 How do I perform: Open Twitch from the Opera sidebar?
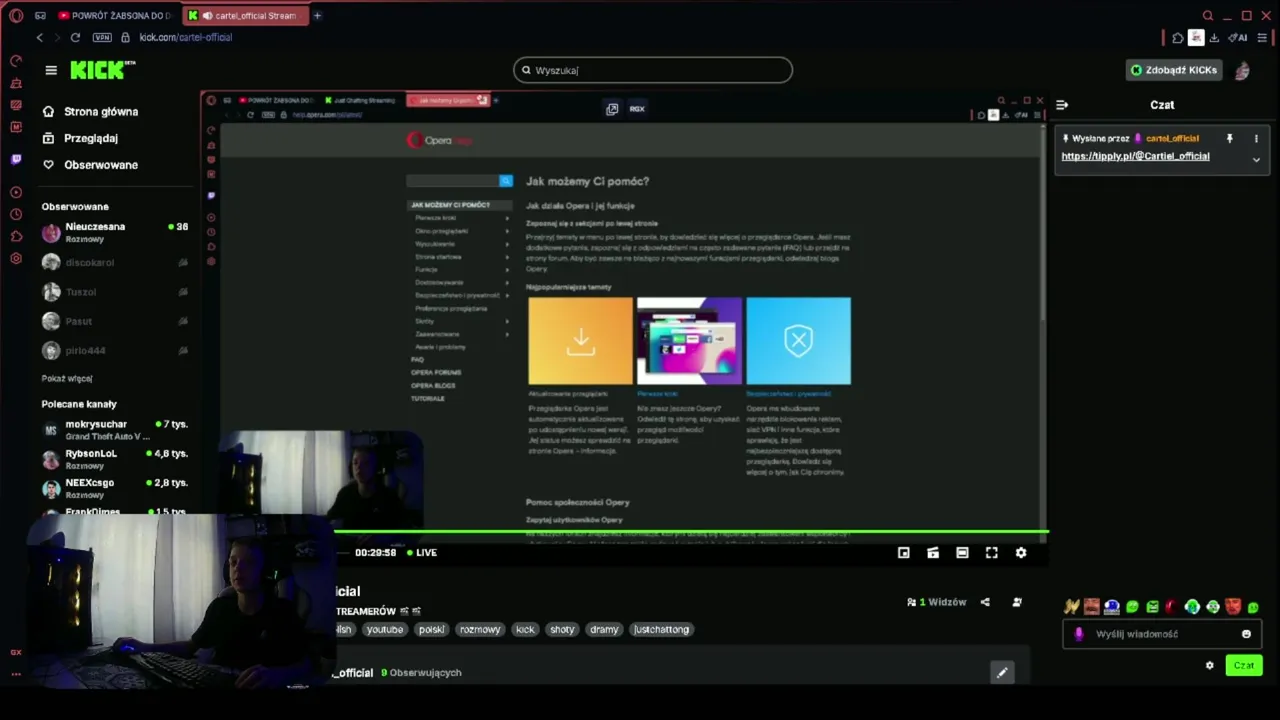pos(16,159)
